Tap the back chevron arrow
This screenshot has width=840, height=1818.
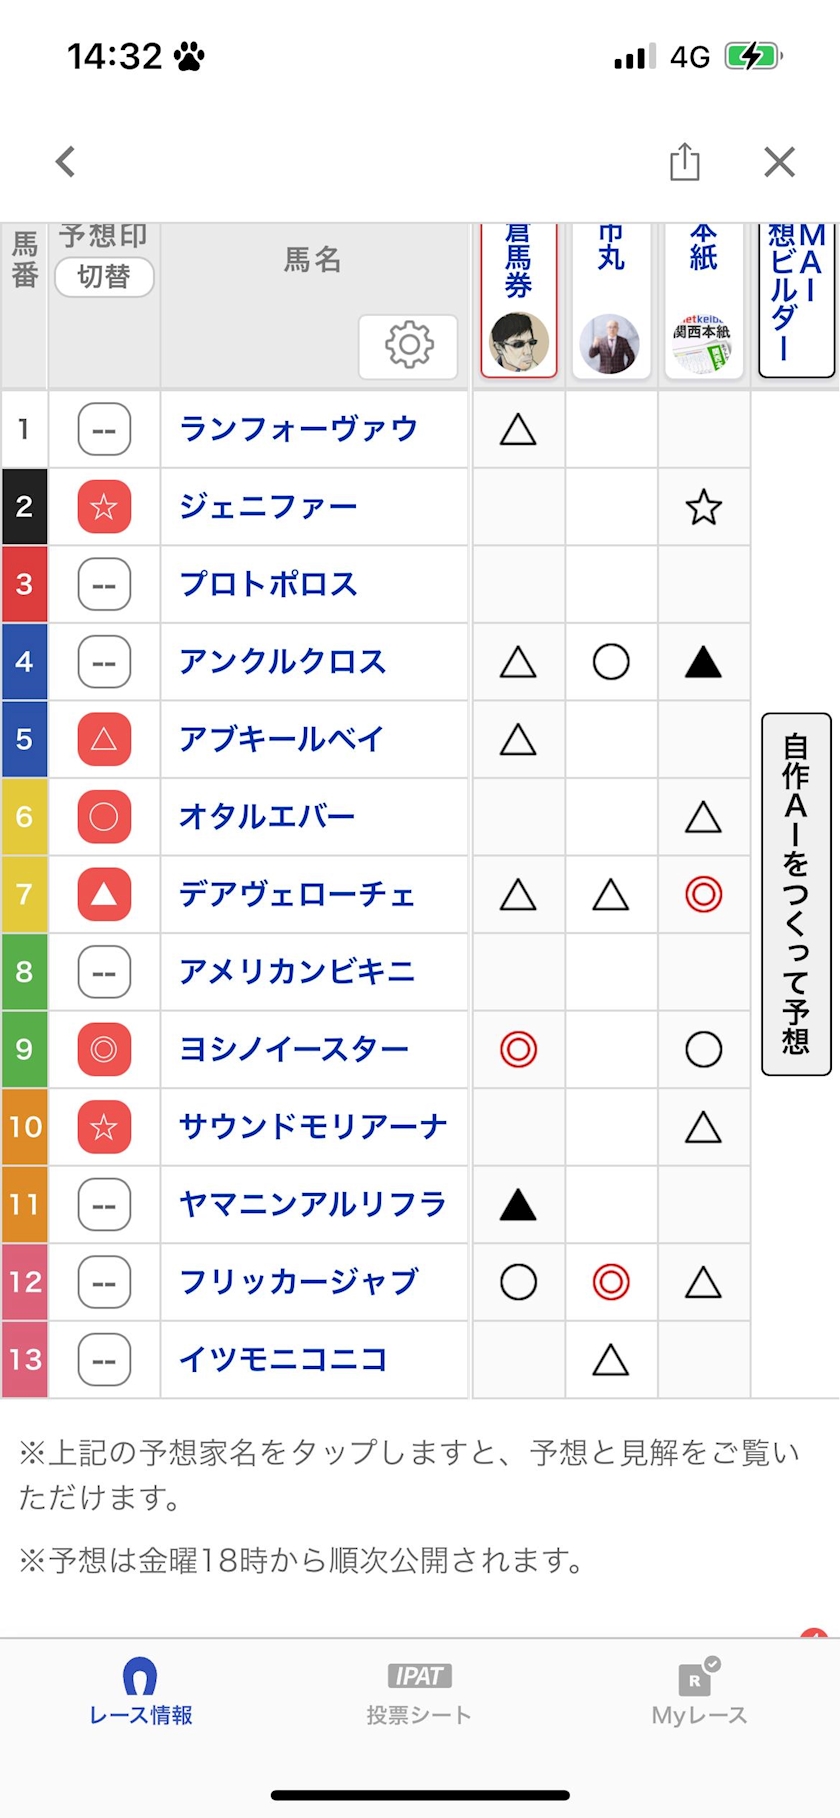click(x=66, y=161)
